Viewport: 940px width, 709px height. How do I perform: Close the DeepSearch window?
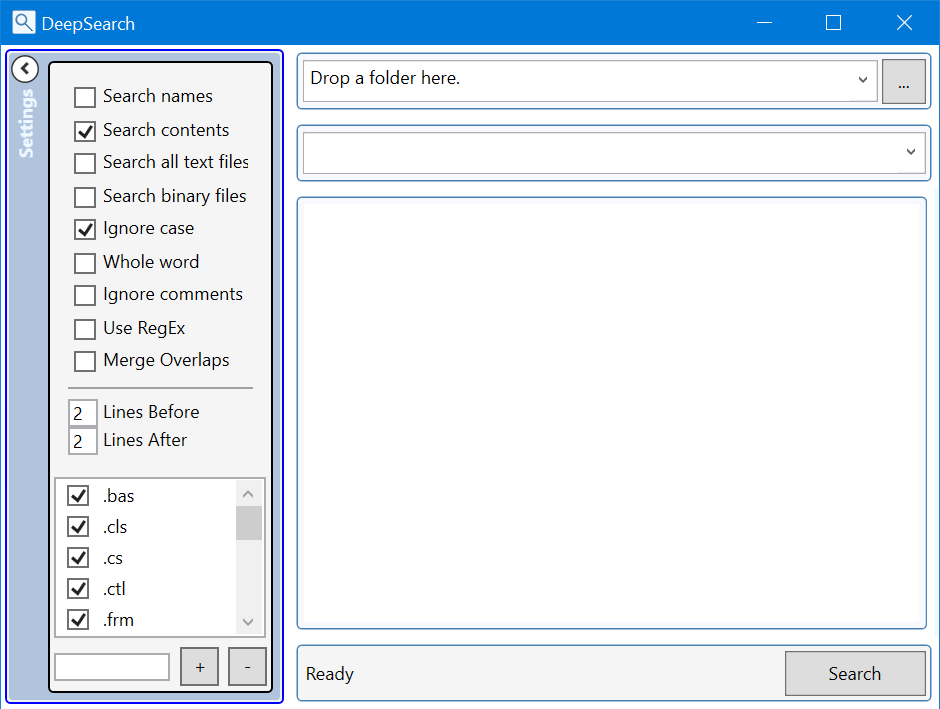(x=904, y=23)
